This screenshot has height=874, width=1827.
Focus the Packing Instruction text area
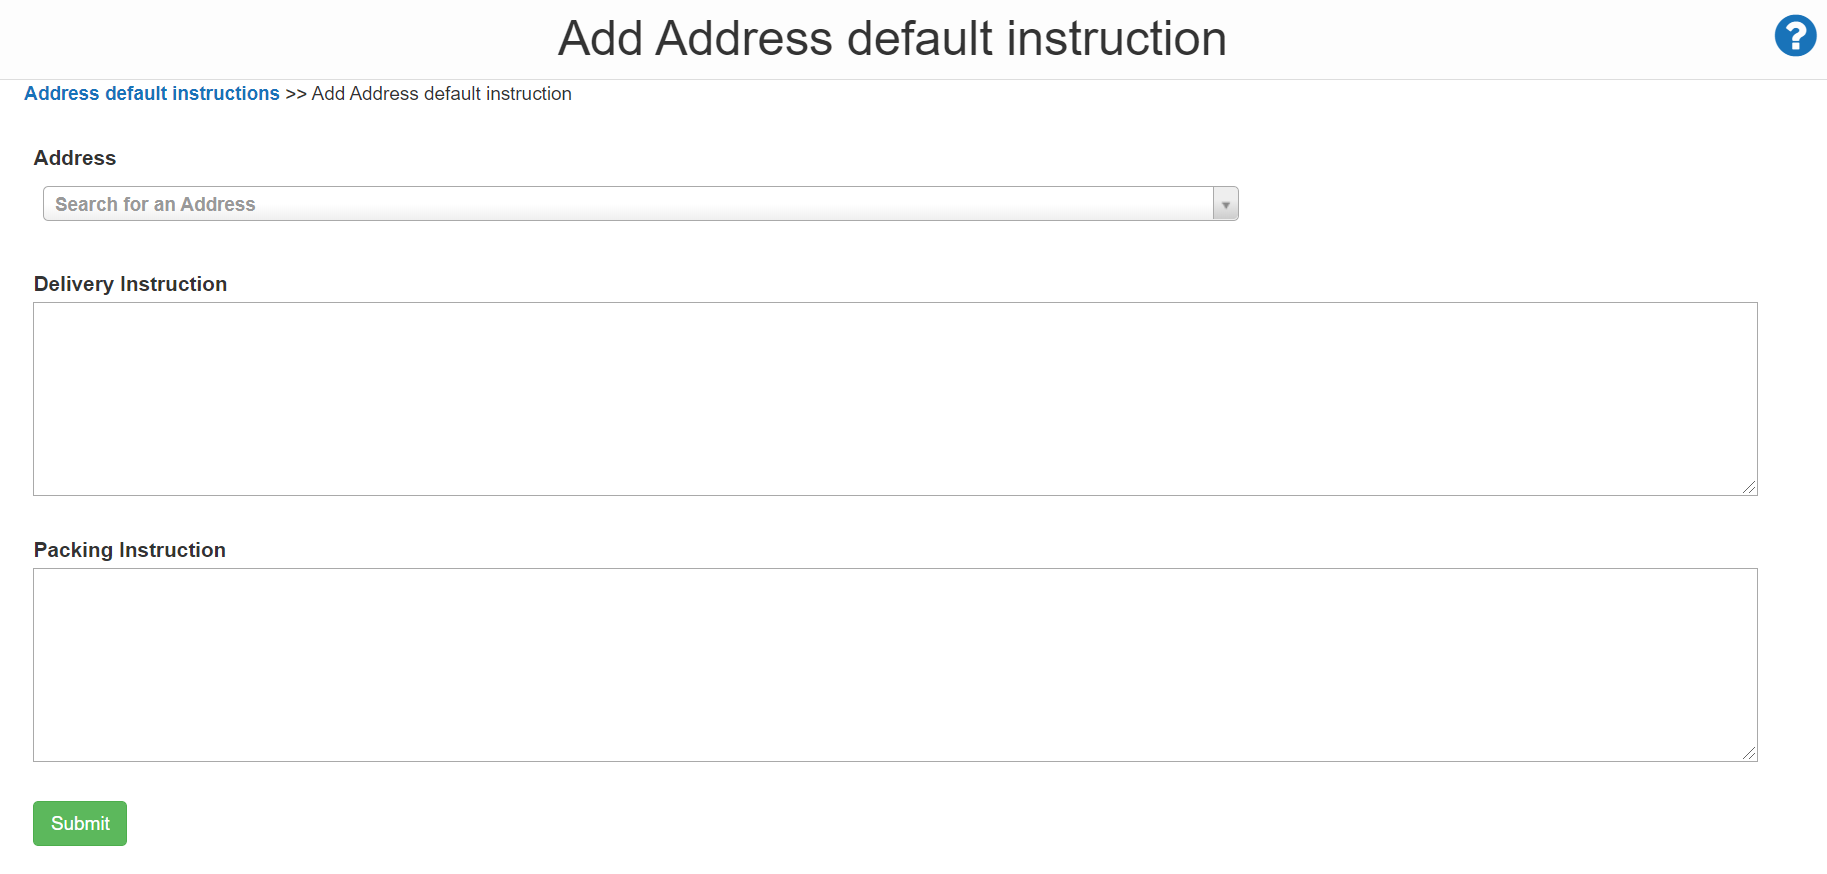click(x=894, y=664)
